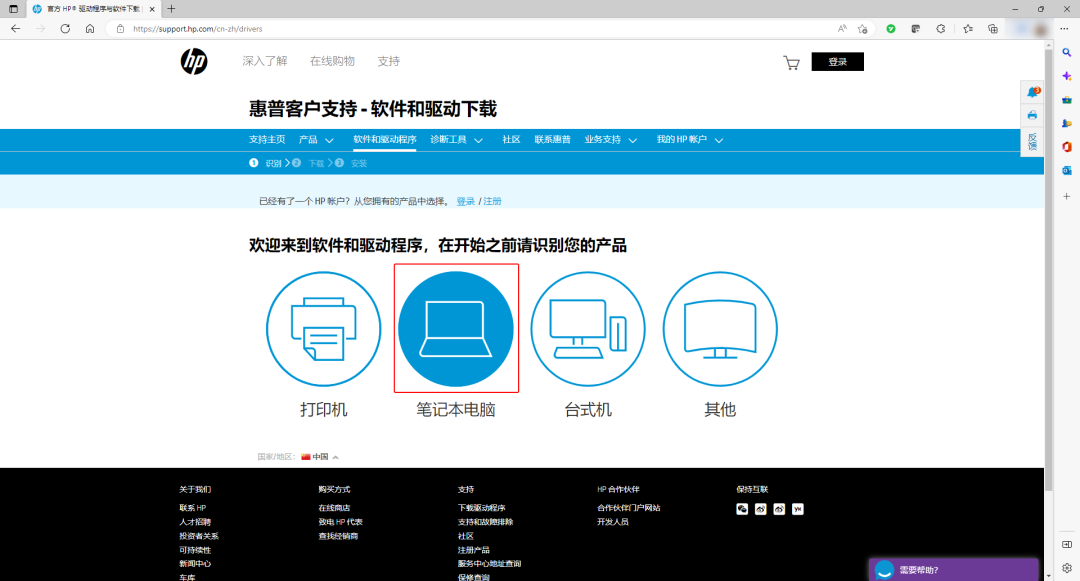Click the browser home icon
Screen dimensions: 1080x581
(x=90, y=29)
